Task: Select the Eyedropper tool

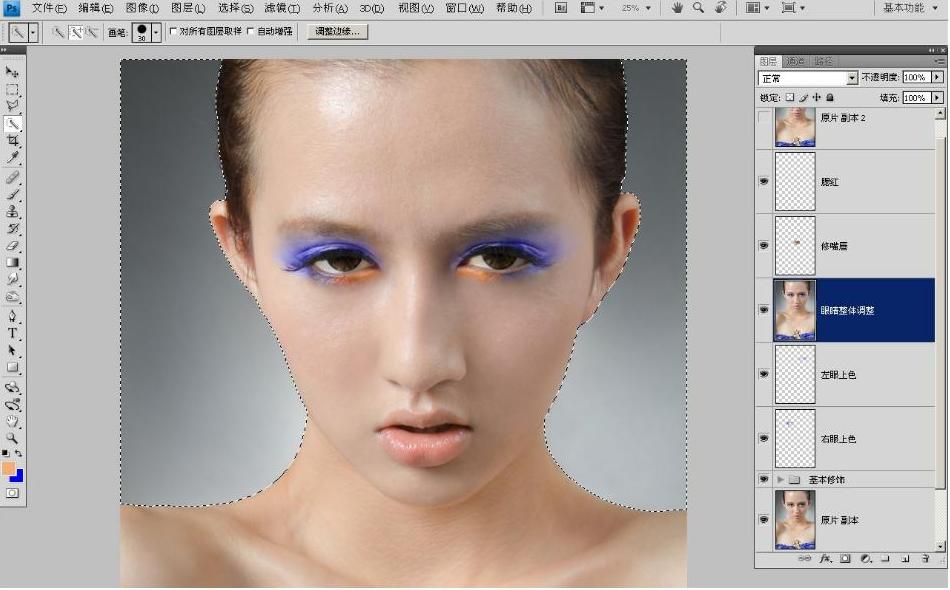Action: (x=12, y=158)
